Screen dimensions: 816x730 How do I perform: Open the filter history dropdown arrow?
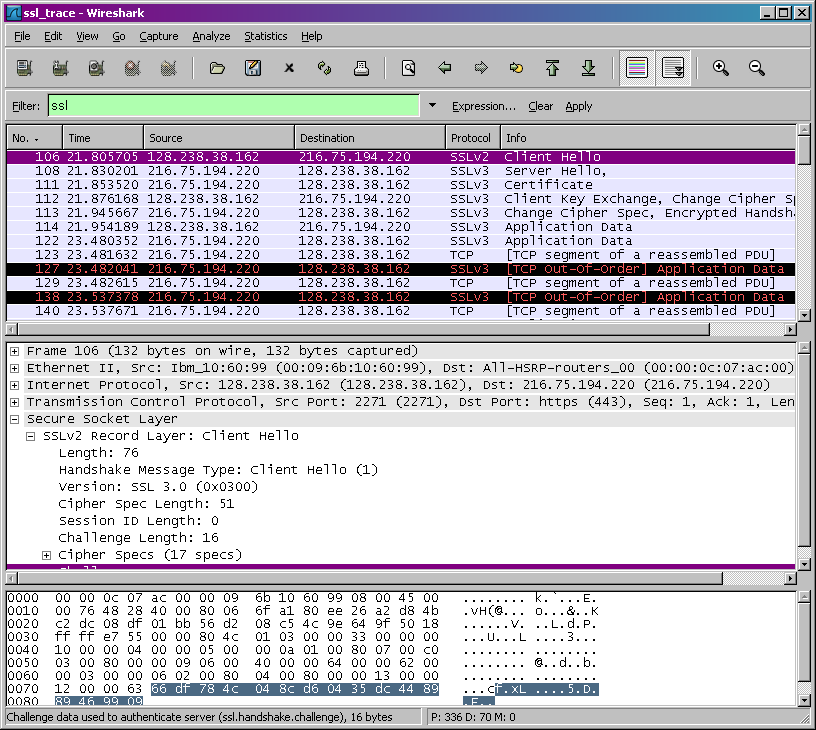[x=432, y=106]
